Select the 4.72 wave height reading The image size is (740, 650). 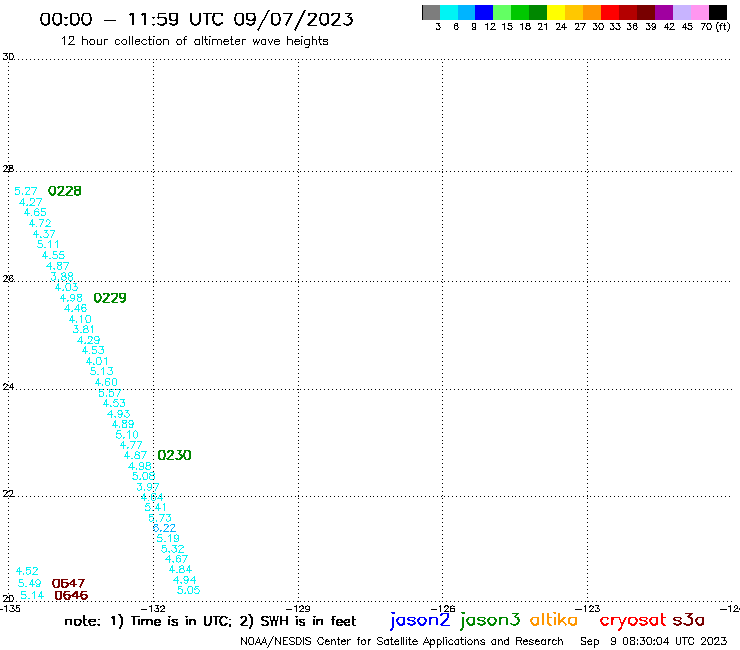(40, 223)
